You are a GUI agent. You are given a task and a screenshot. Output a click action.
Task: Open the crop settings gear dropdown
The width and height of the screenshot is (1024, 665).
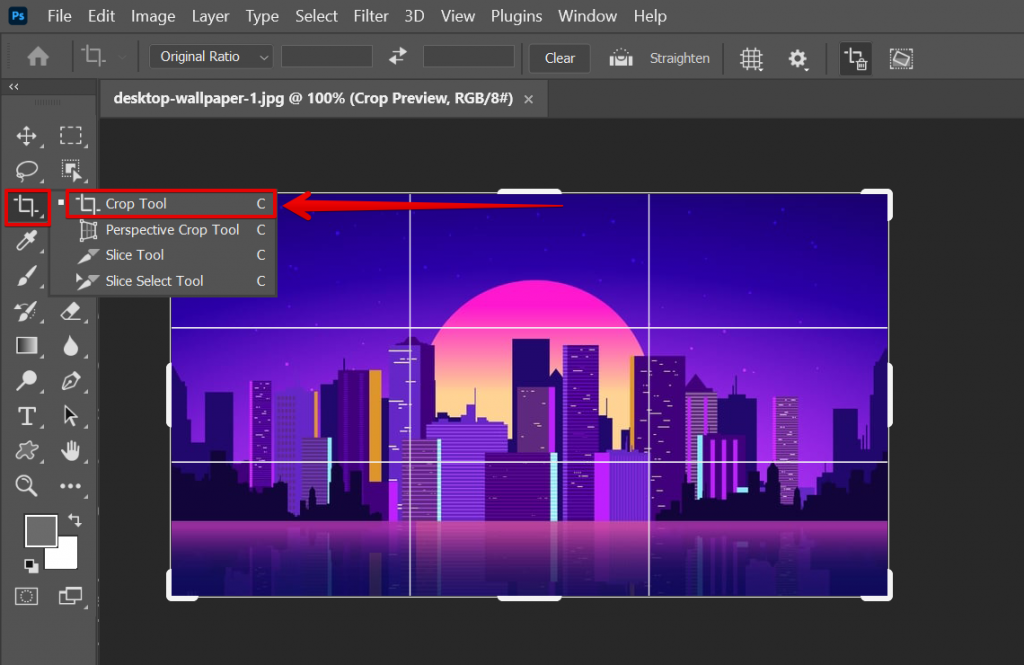(798, 59)
